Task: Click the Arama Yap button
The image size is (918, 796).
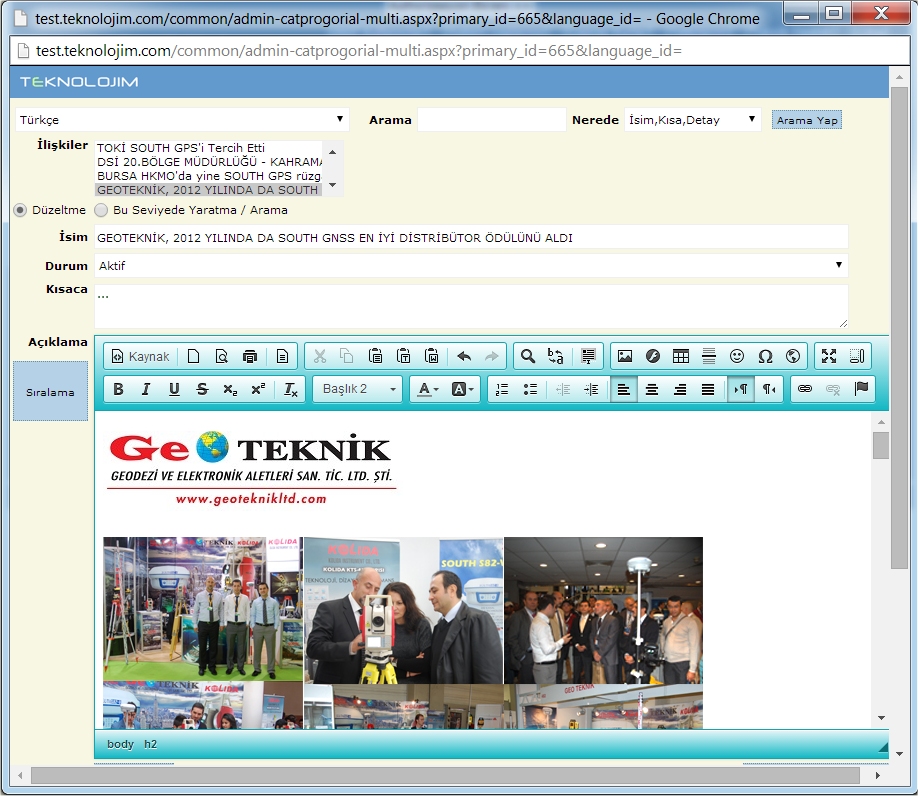Action: point(807,120)
